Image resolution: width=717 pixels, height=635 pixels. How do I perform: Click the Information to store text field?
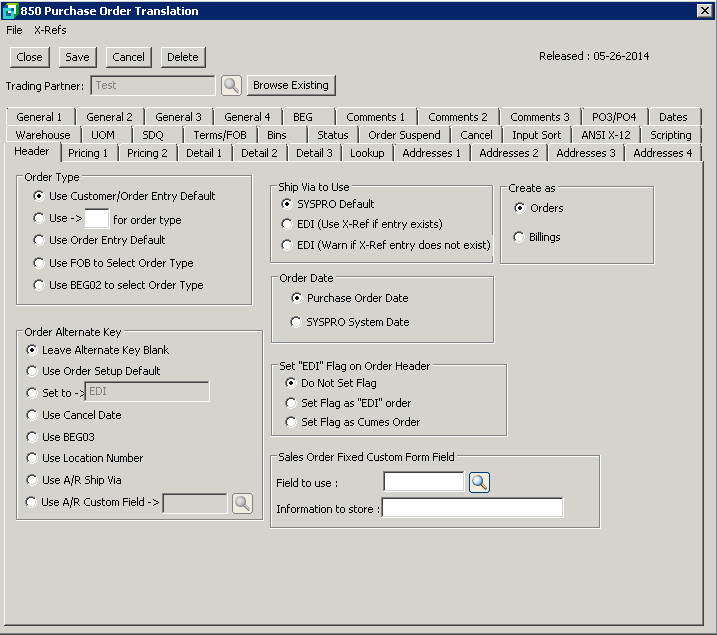[x=472, y=509]
